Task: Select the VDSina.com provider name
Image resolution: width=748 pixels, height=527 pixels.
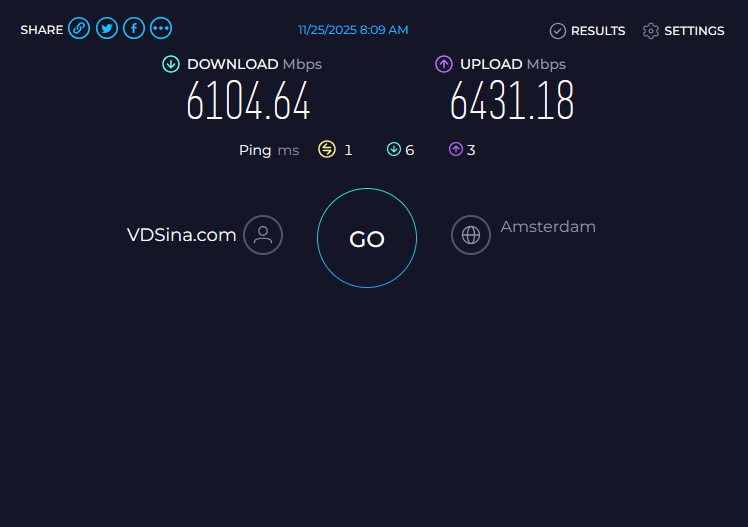Action: click(x=181, y=235)
